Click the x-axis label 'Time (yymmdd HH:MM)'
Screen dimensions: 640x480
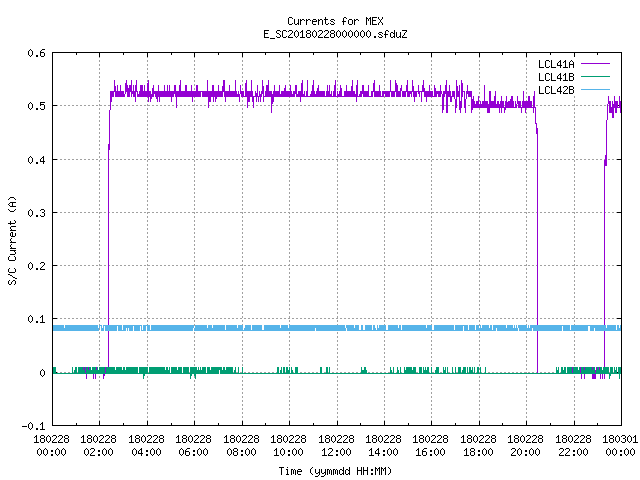pyautogui.click(x=335, y=471)
